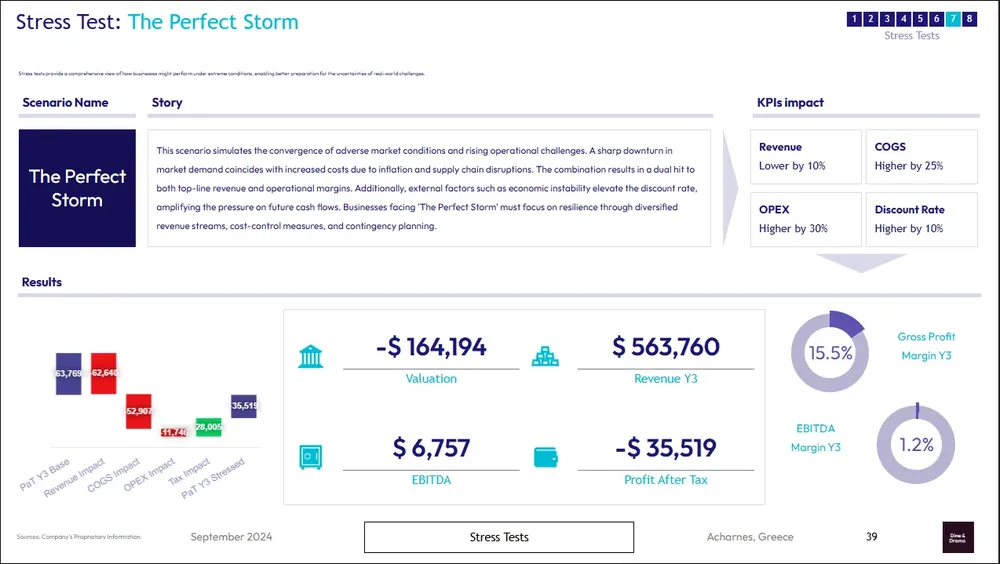Click the wallet icon beside Profit After Tax

(x=545, y=458)
